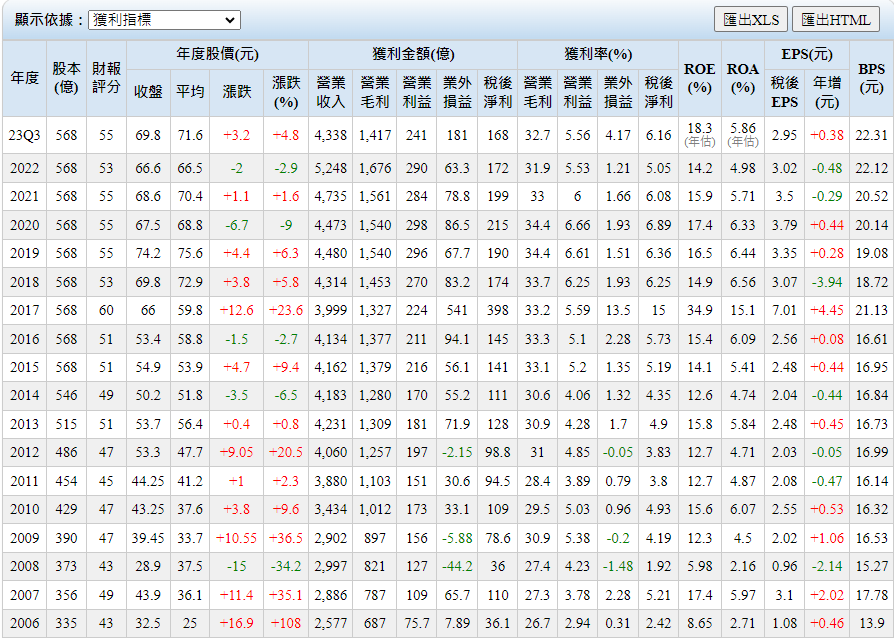Select the 稅後淨利 header under 獲利金額
894x638 pixels.
tap(497, 91)
